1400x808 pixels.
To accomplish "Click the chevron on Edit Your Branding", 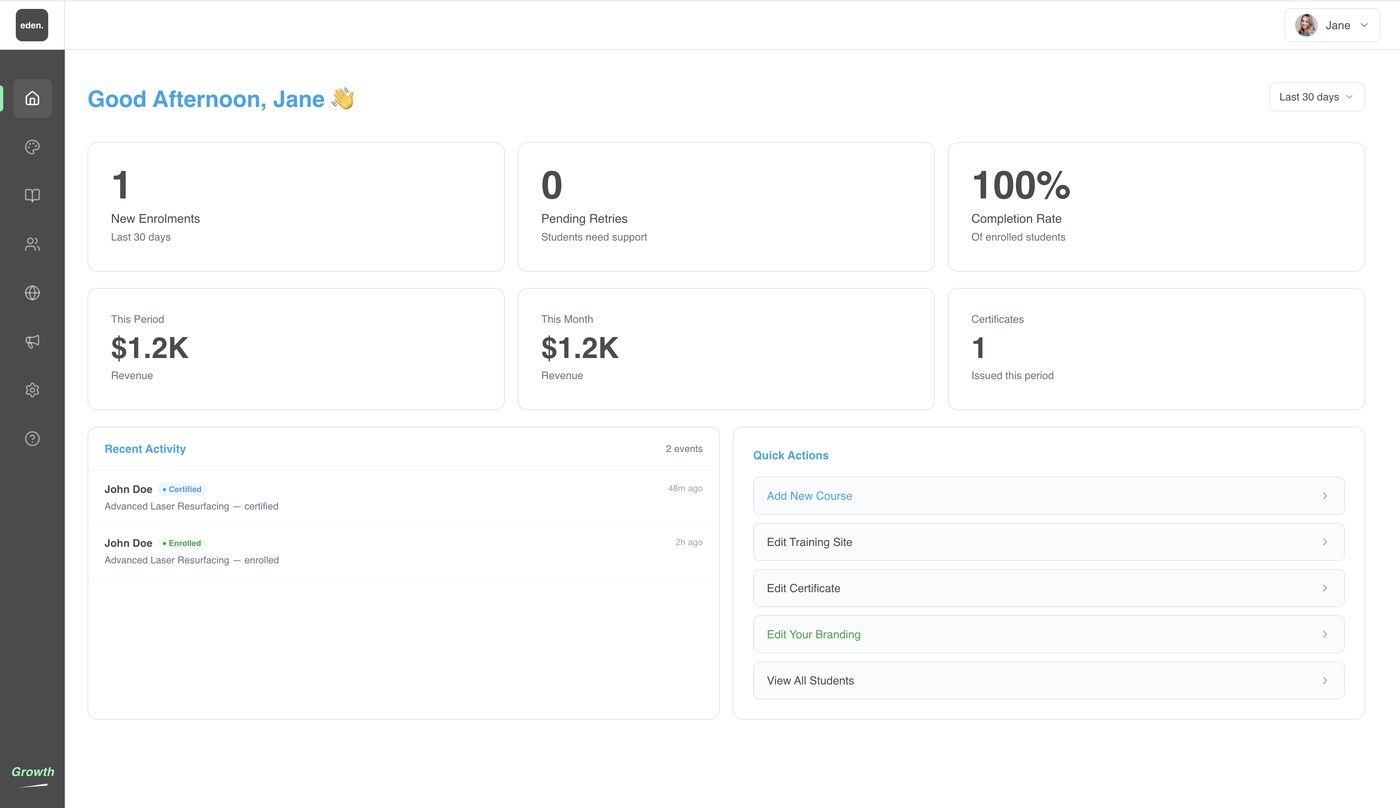I will (1325, 634).
